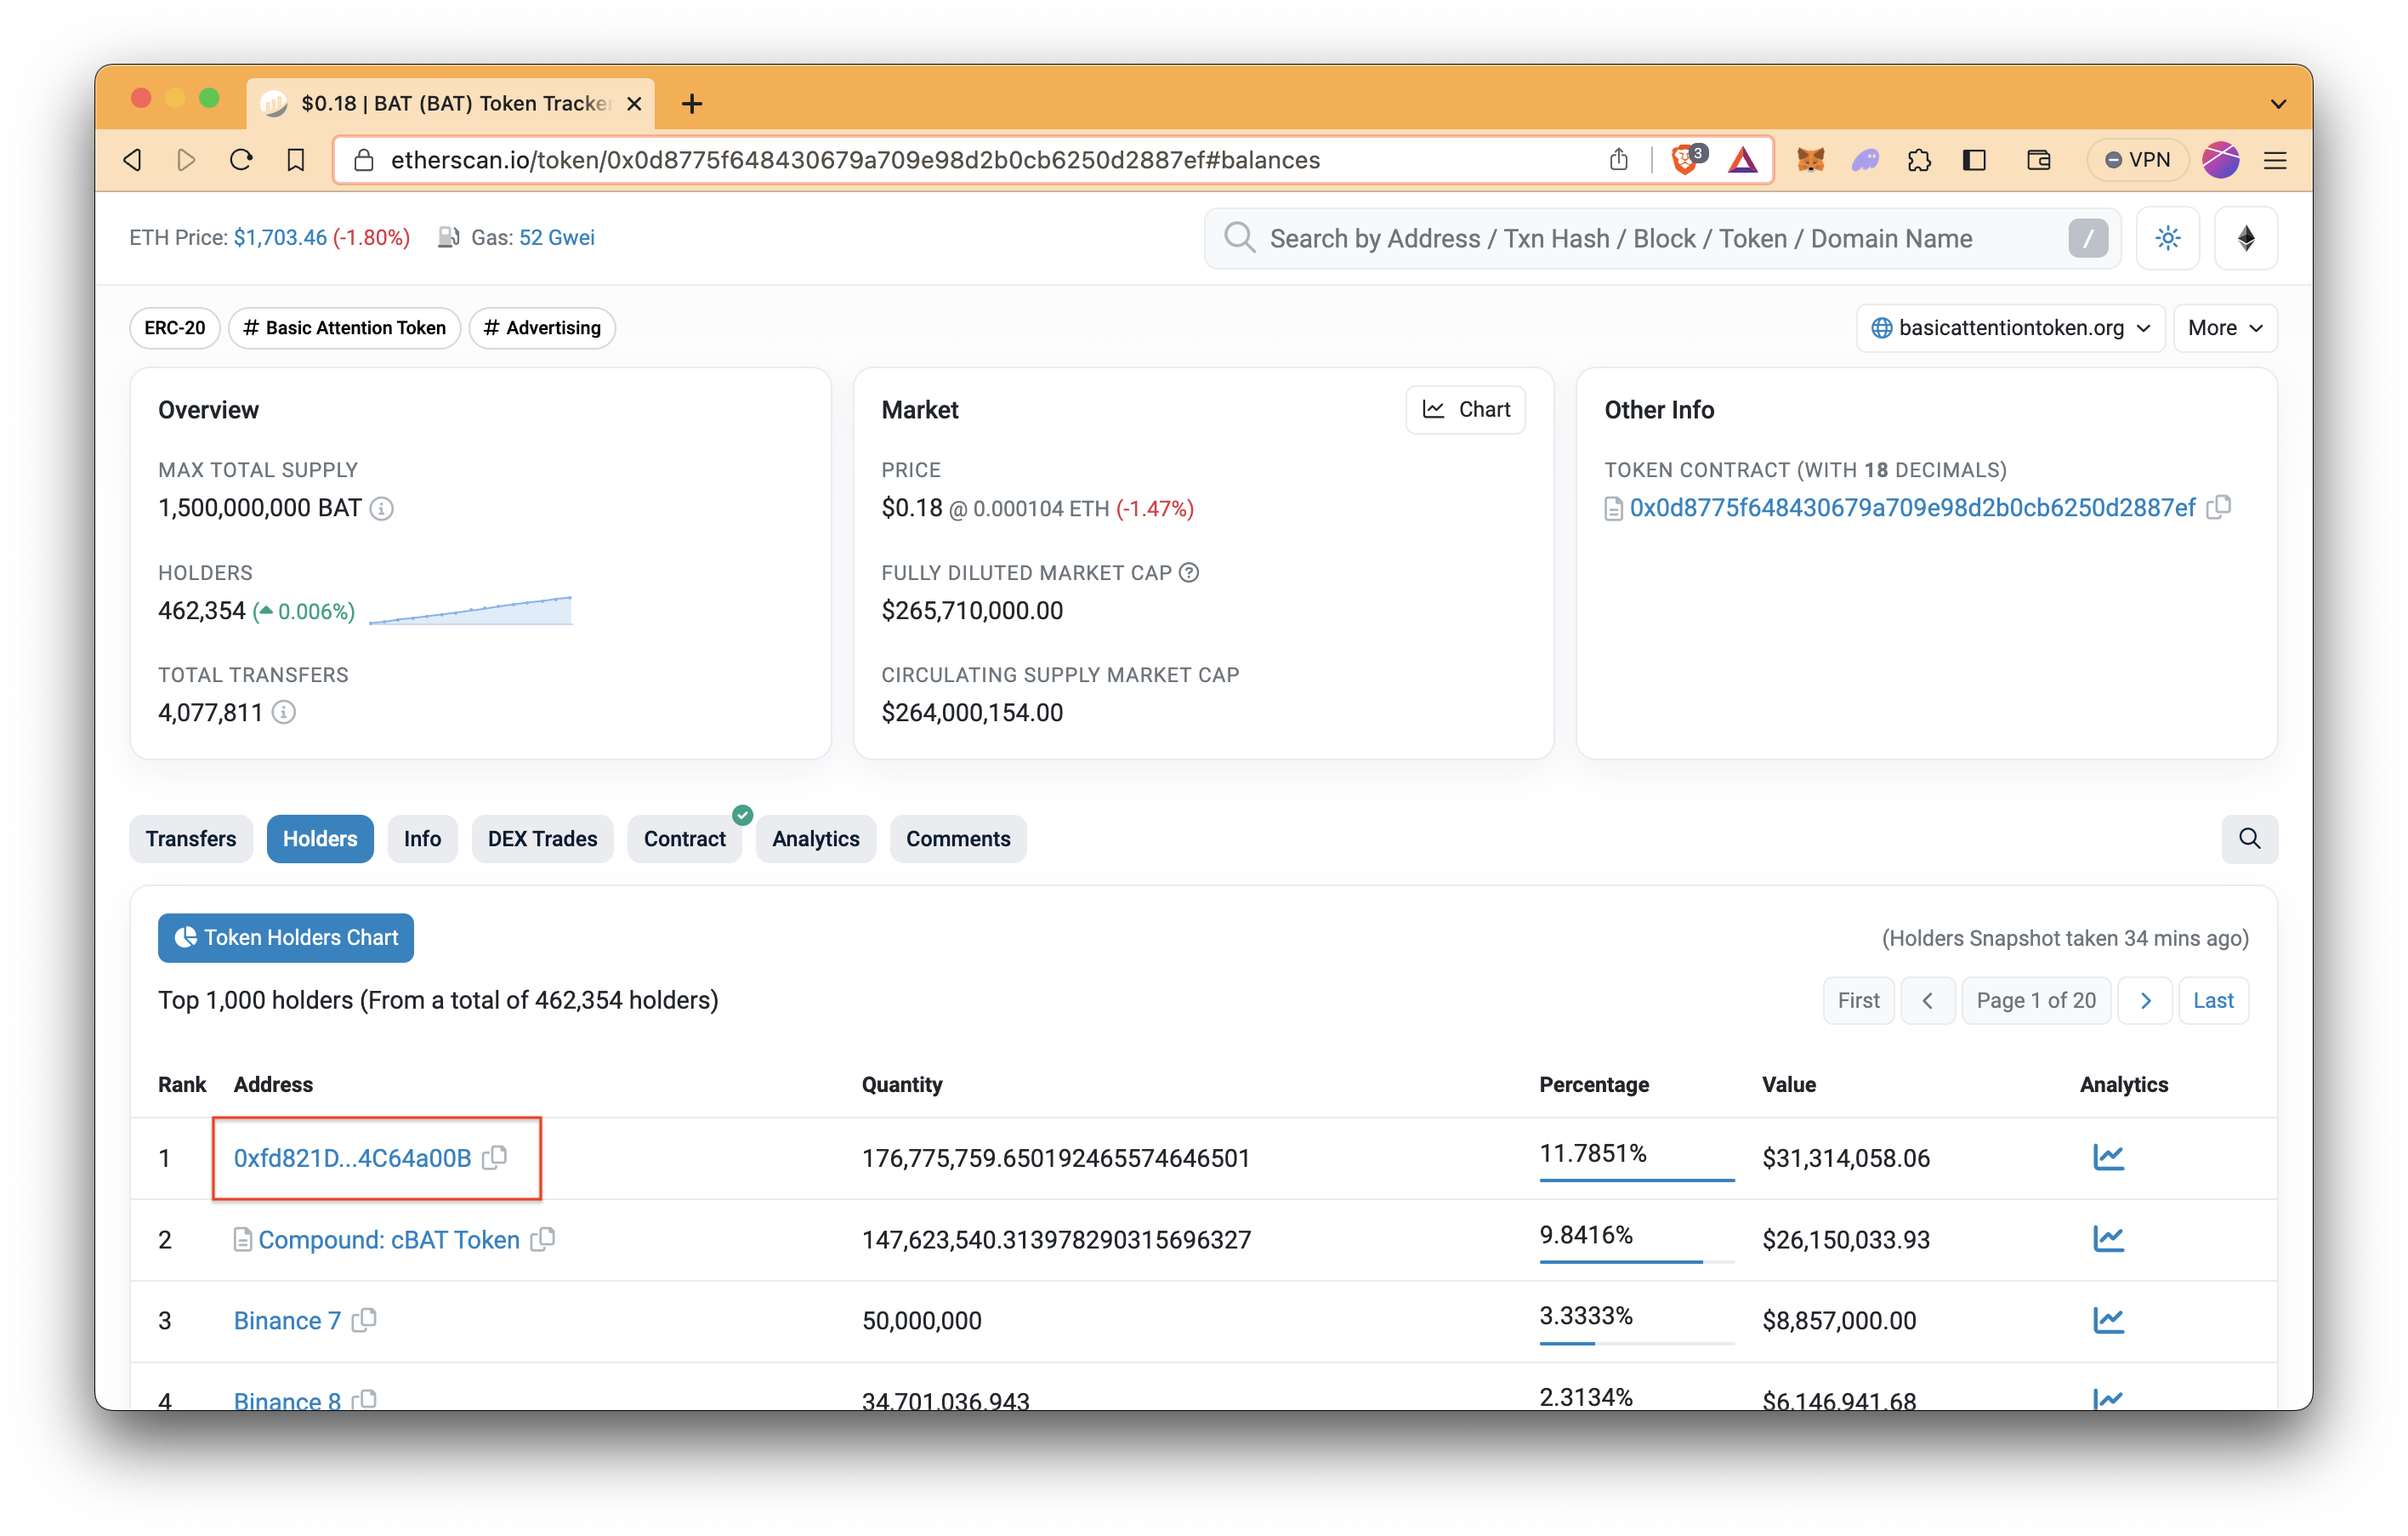
Task: Click the First page button
Action: point(1858,1000)
